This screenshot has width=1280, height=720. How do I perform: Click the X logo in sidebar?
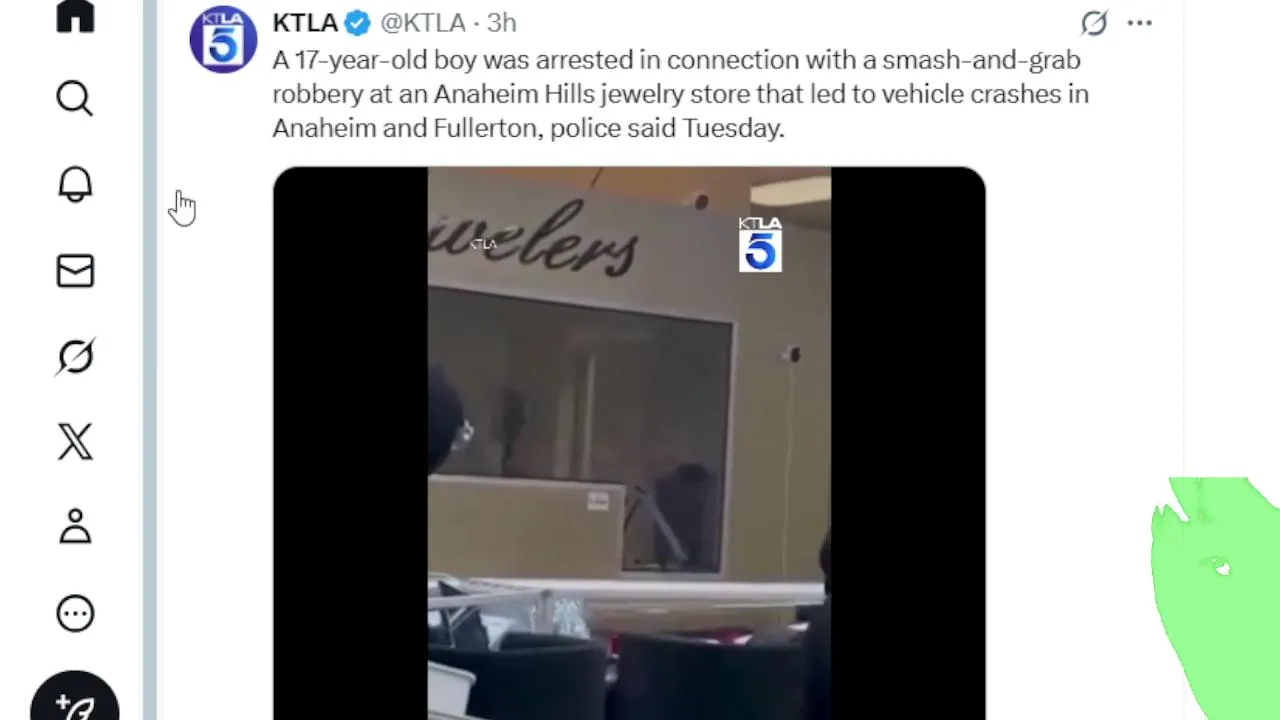point(75,441)
